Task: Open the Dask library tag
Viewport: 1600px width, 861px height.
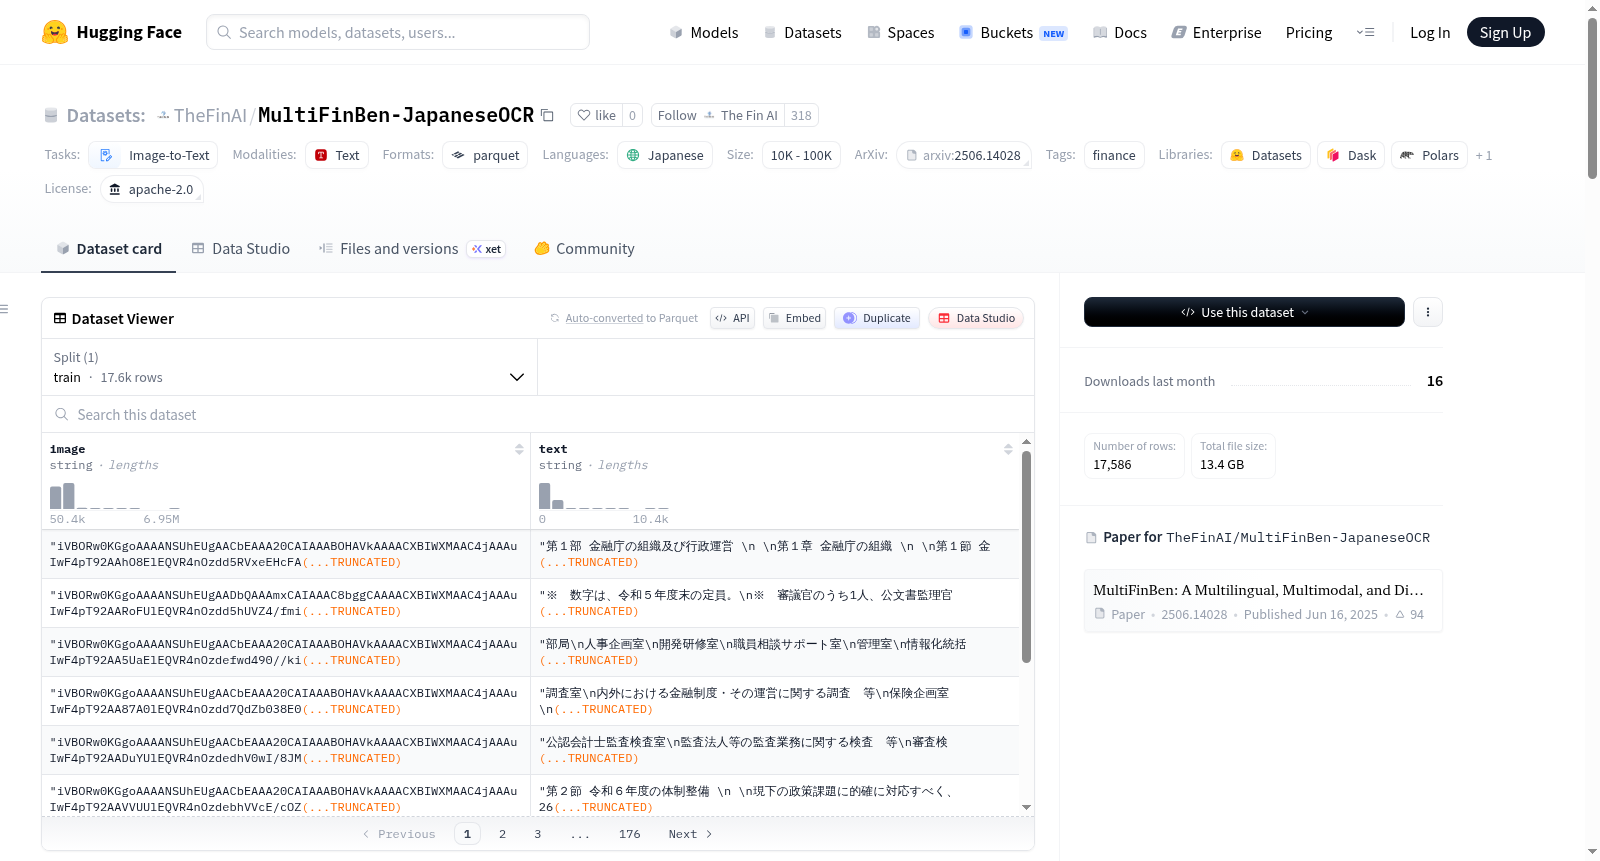Action: pyautogui.click(x=1351, y=155)
